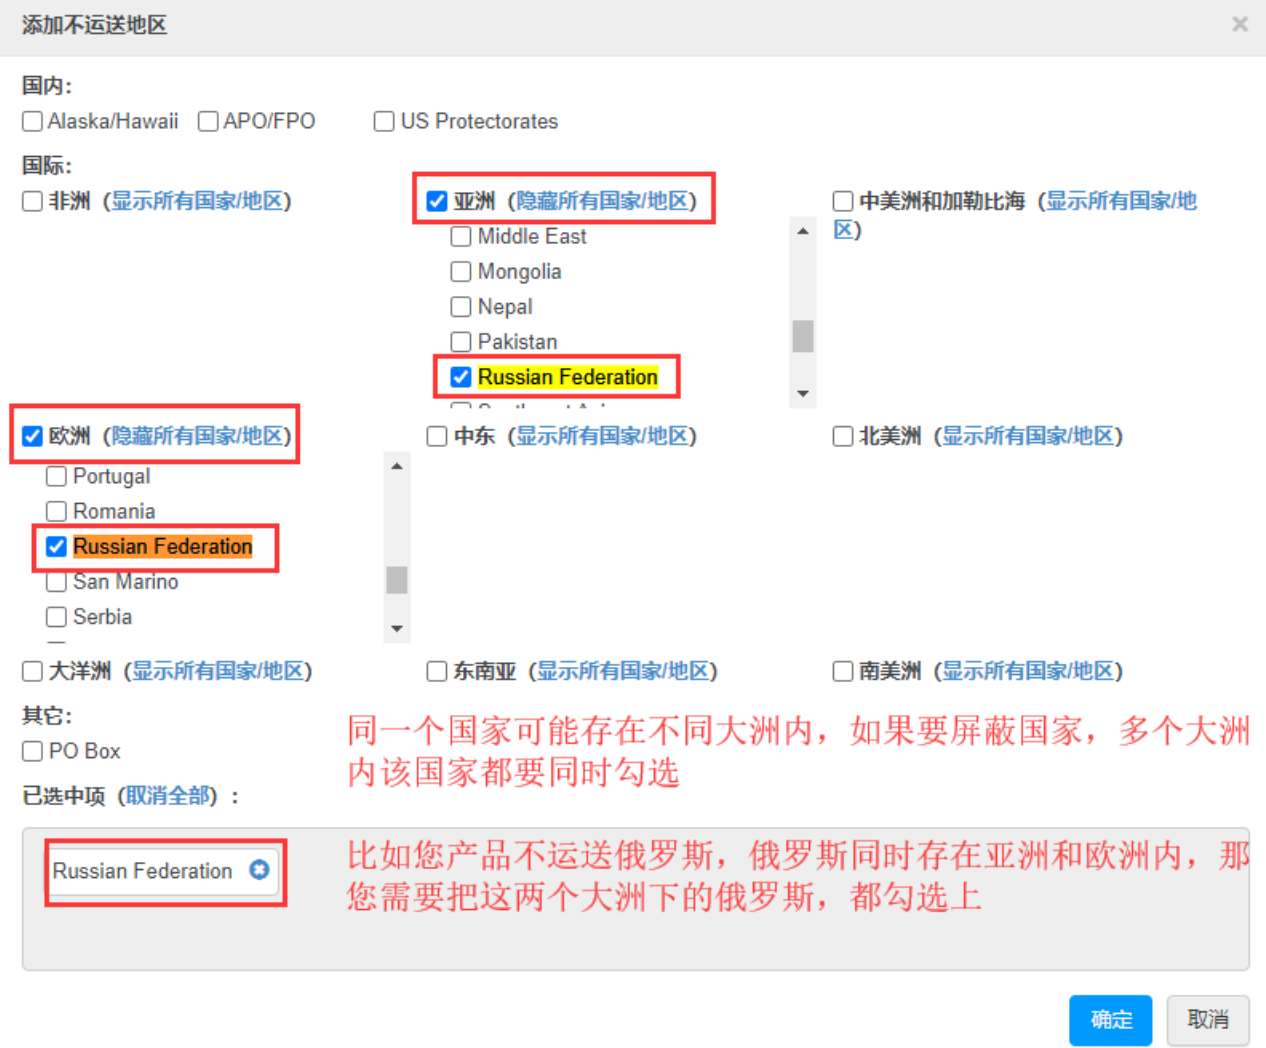Hide all countries under 亚洲

click(602, 201)
